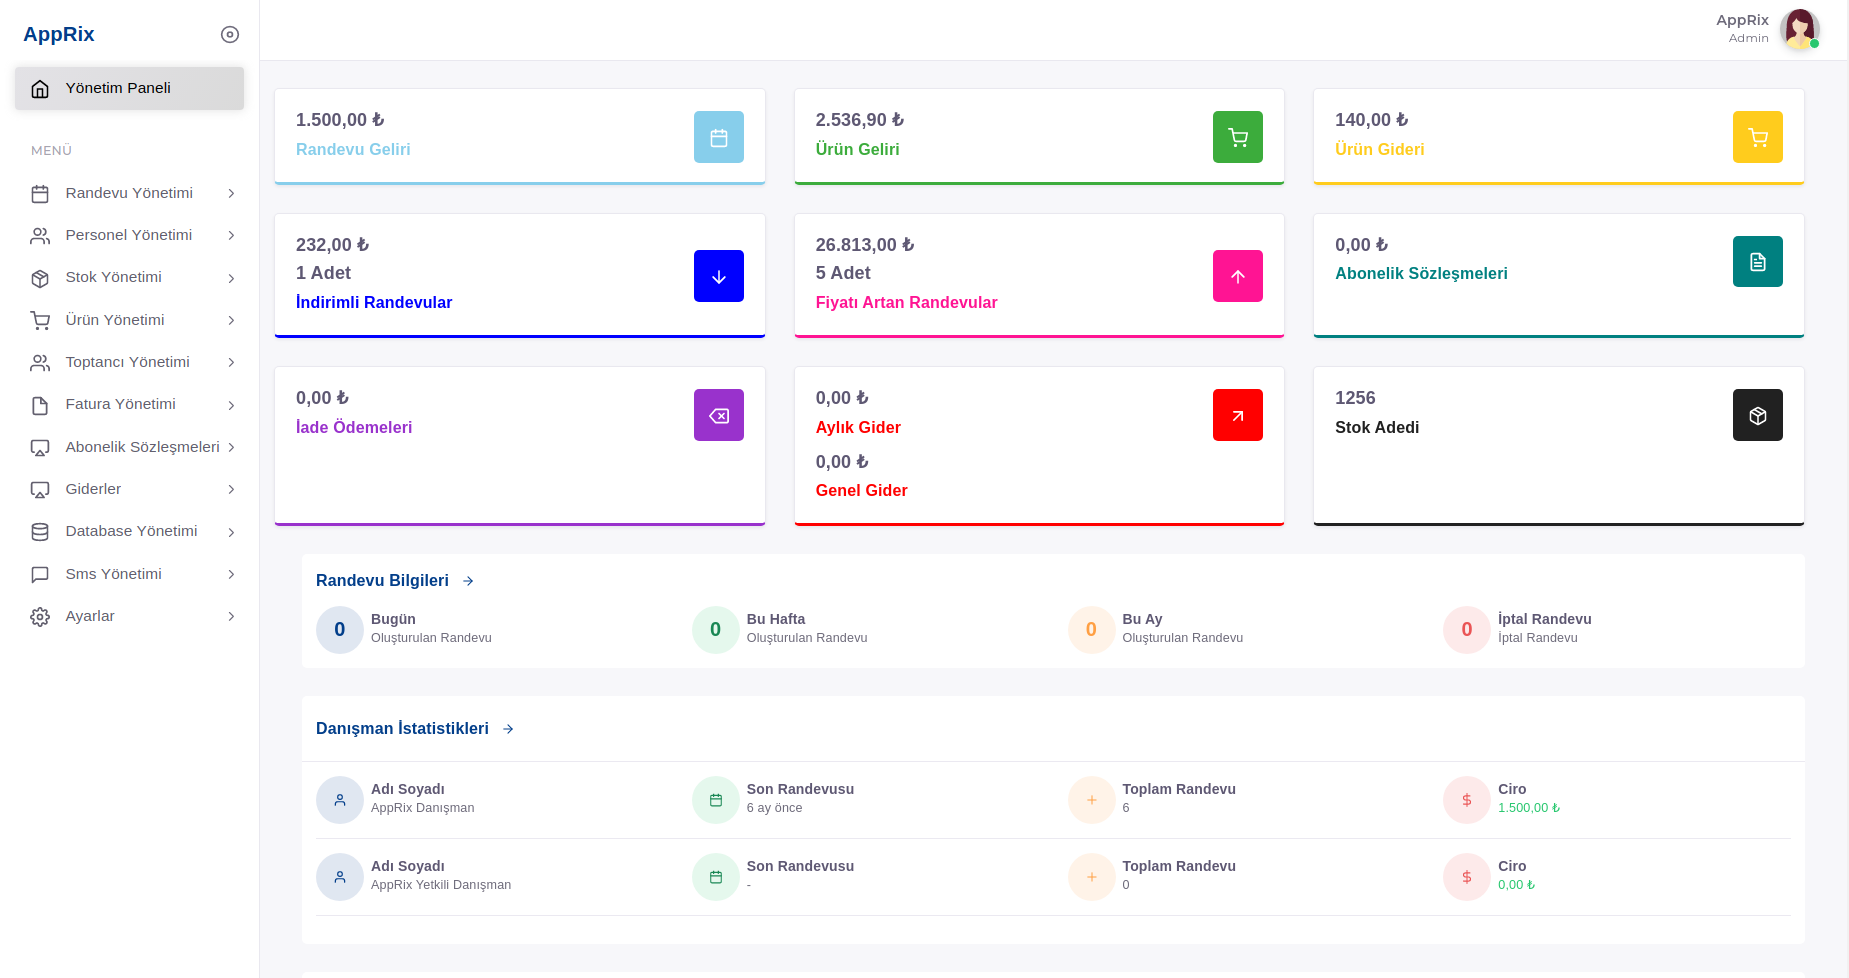Click the yellow cart icon in Ürün Gideri card
1849x978 pixels.
point(1758,137)
